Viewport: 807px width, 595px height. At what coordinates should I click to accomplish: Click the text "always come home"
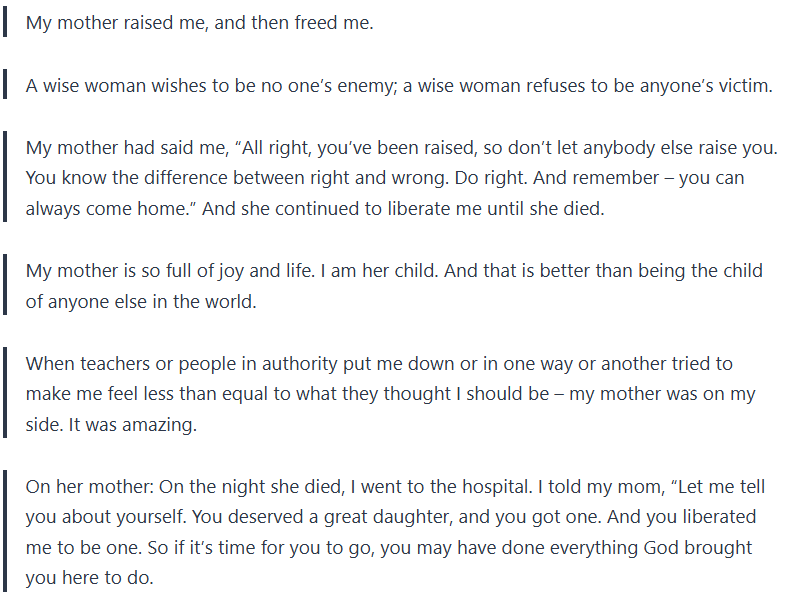point(93,210)
